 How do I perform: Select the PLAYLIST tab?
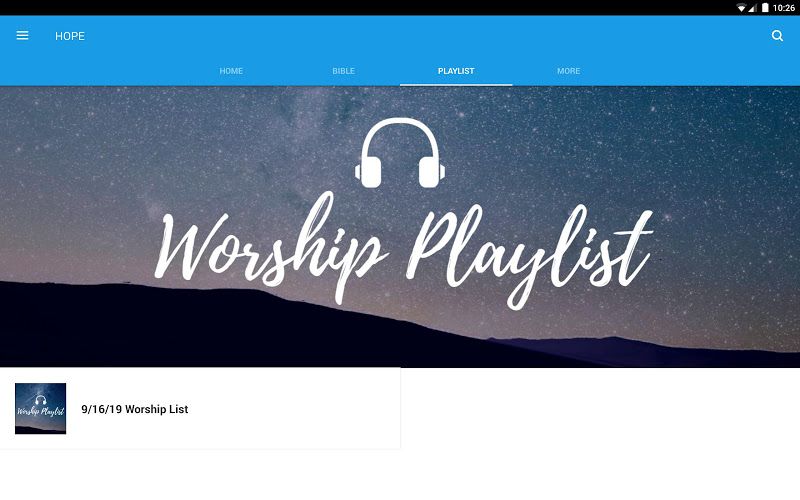tap(456, 71)
